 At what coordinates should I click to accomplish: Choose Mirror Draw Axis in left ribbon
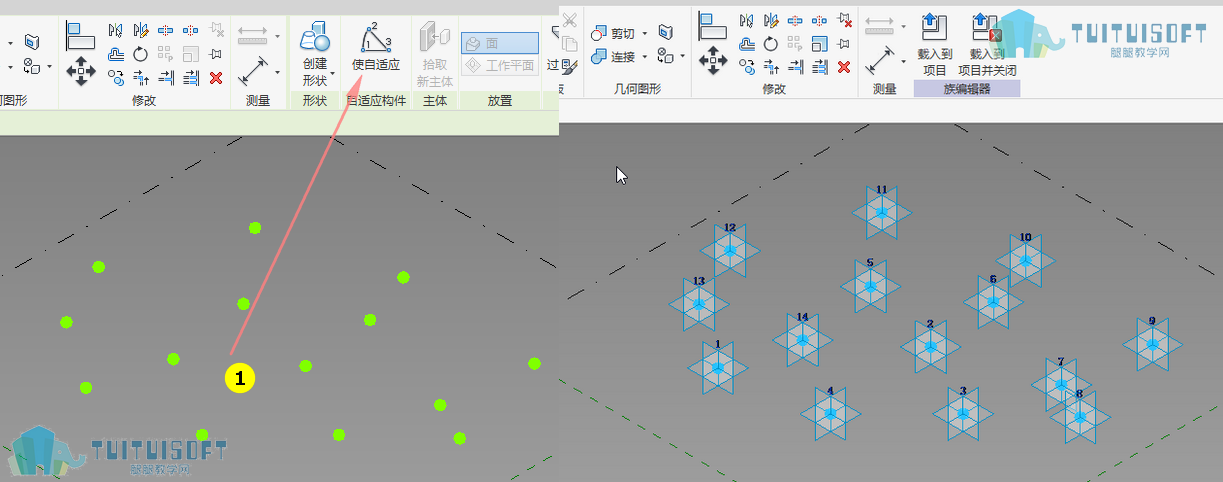[x=141, y=30]
